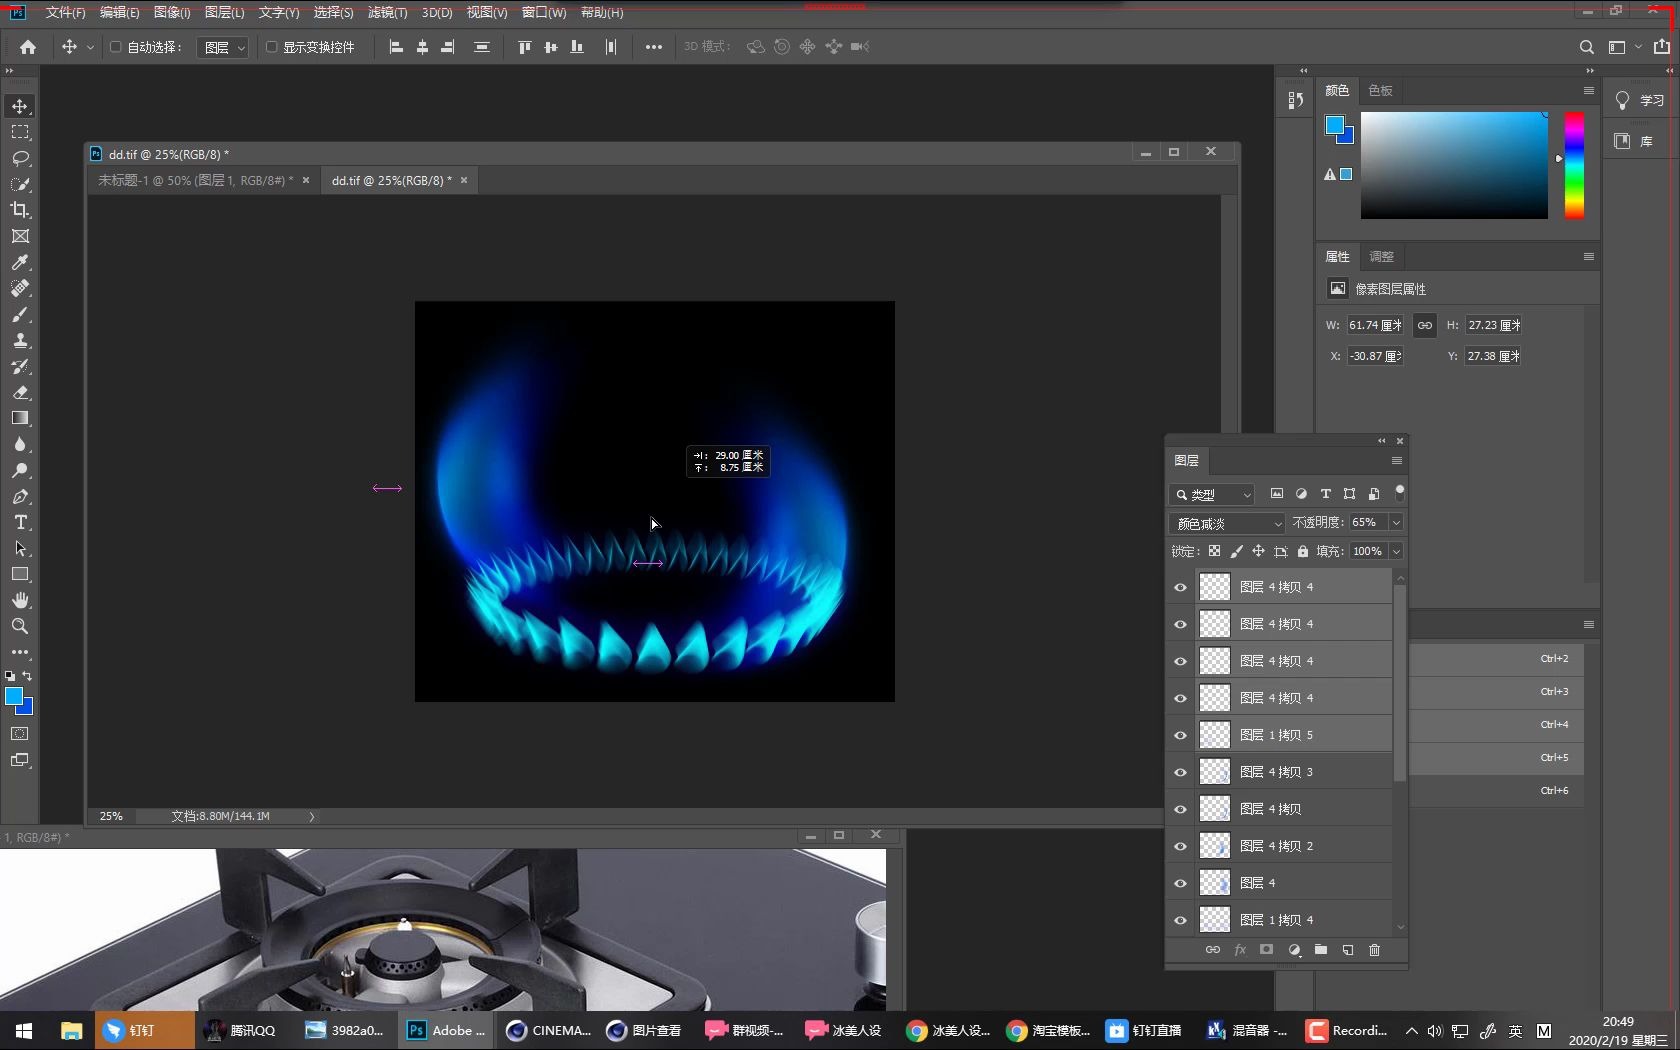Click the rainbow hue slider strip
Image resolution: width=1680 pixels, height=1050 pixels.
pyautogui.click(x=1574, y=165)
